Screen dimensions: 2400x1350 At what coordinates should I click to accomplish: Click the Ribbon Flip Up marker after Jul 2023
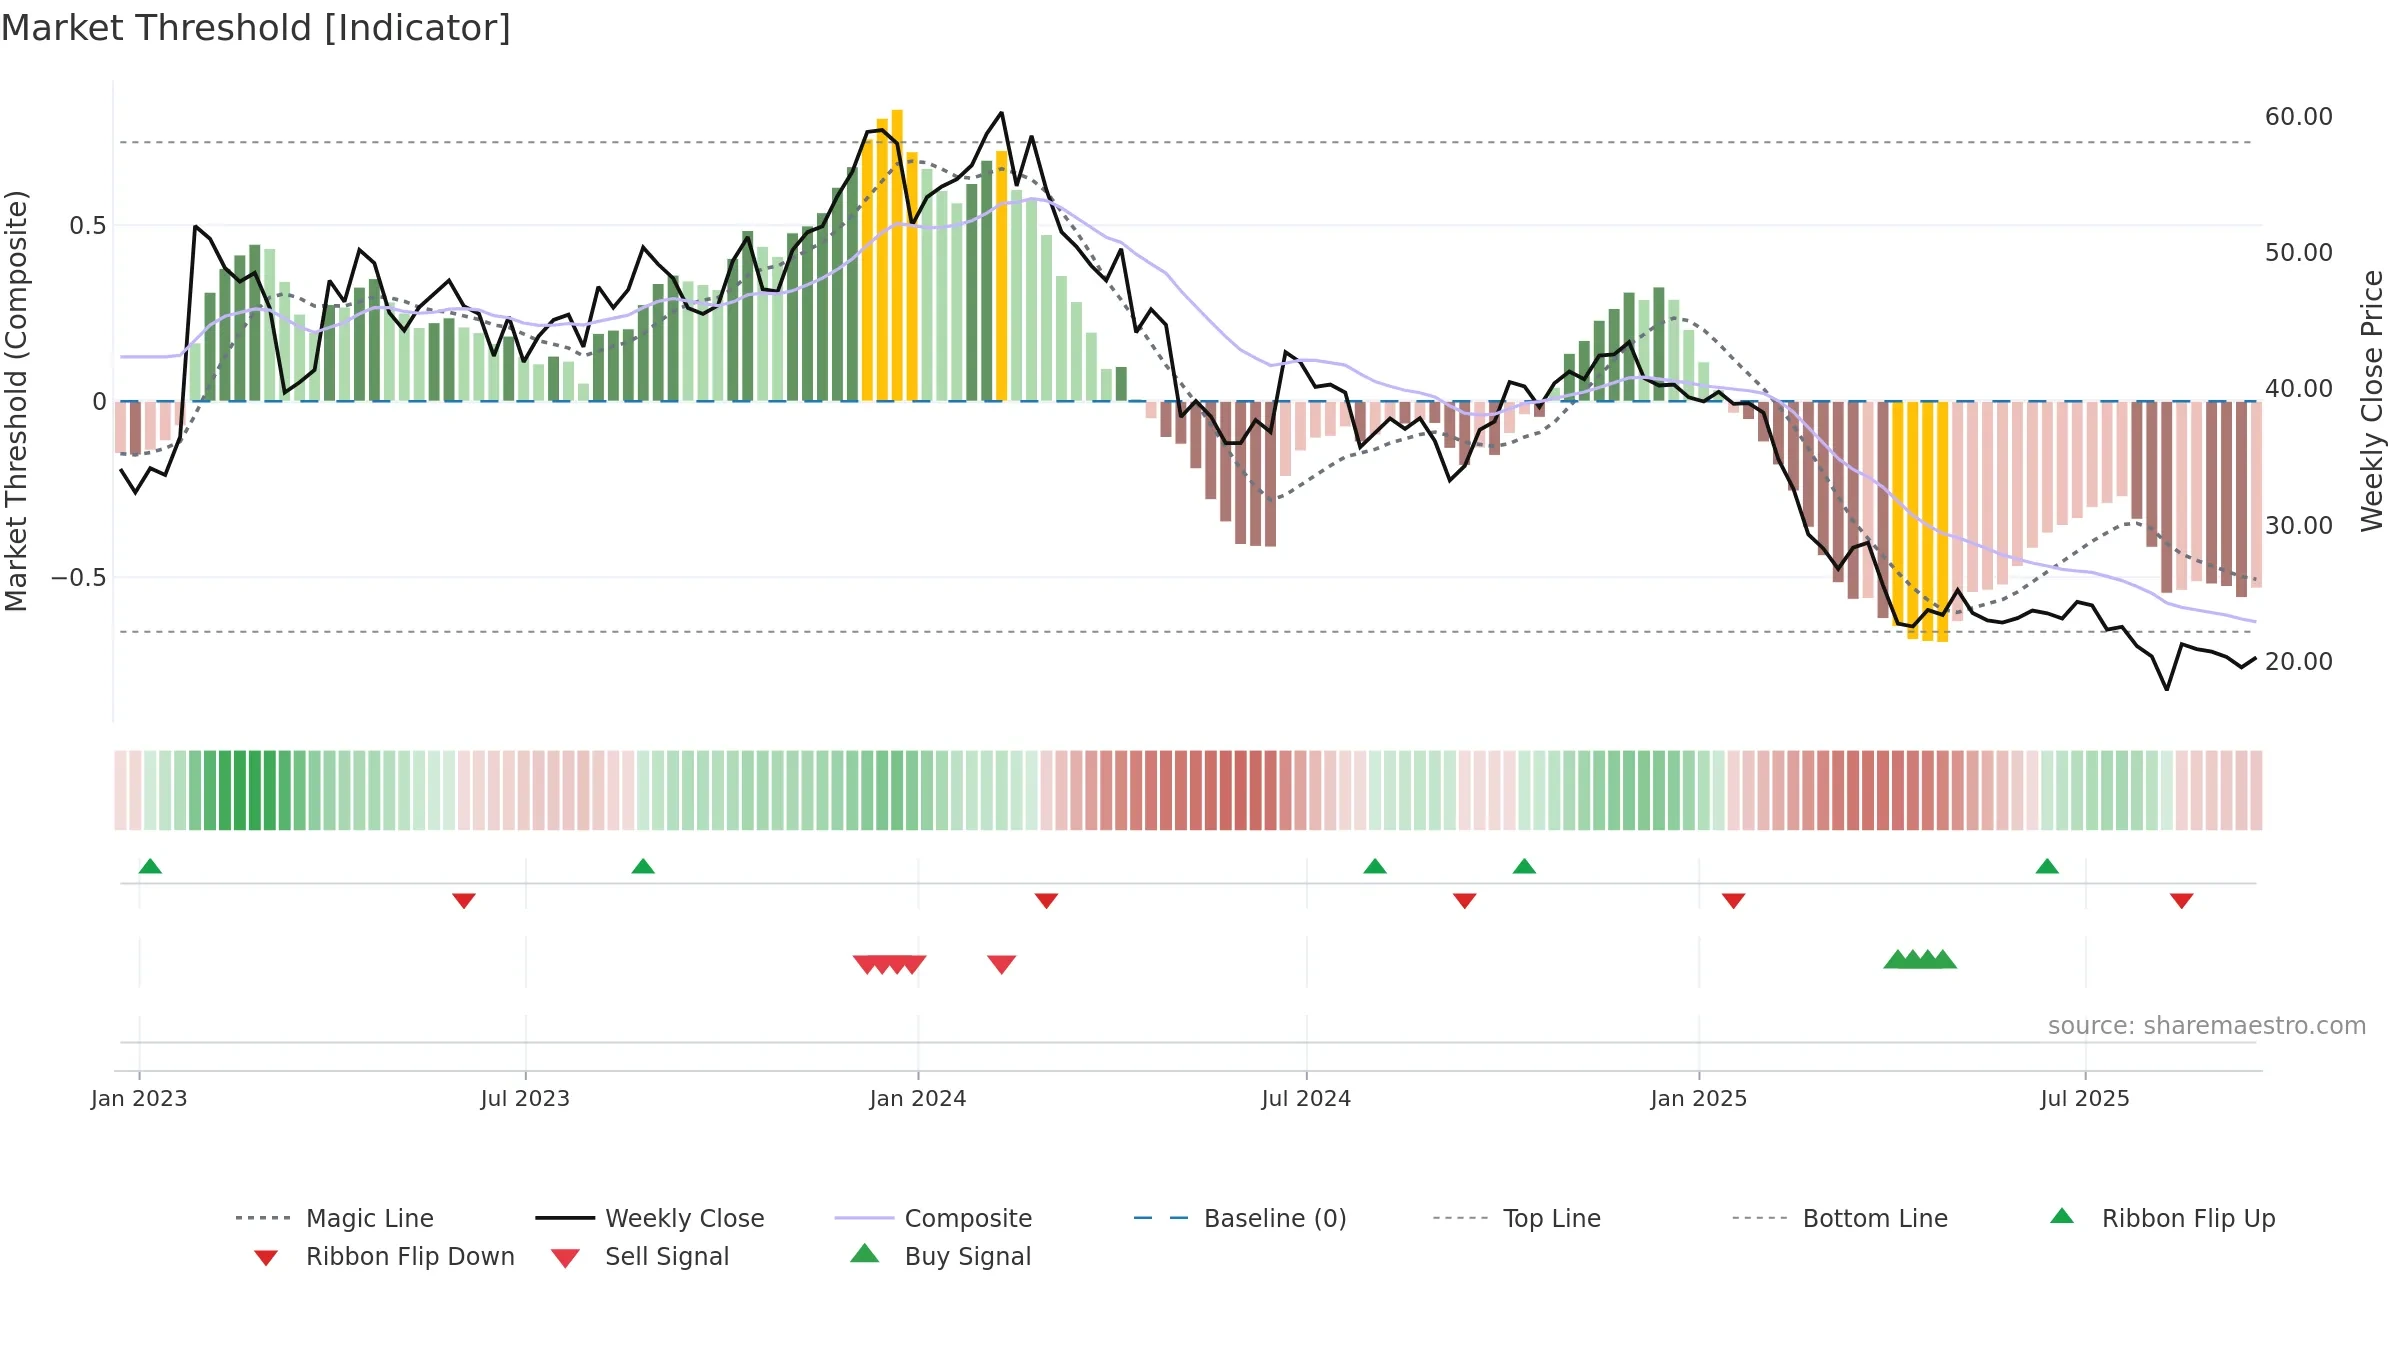[643, 866]
